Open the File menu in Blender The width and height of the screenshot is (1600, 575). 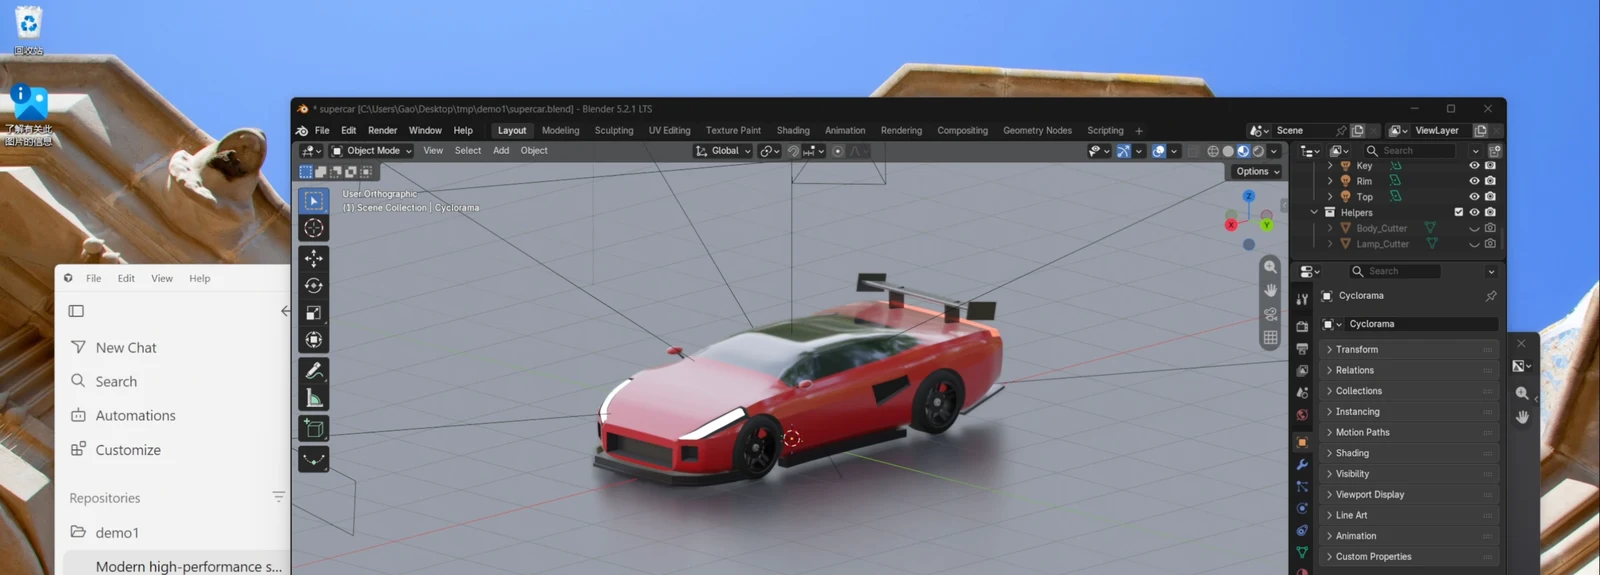tap(322, 131)
